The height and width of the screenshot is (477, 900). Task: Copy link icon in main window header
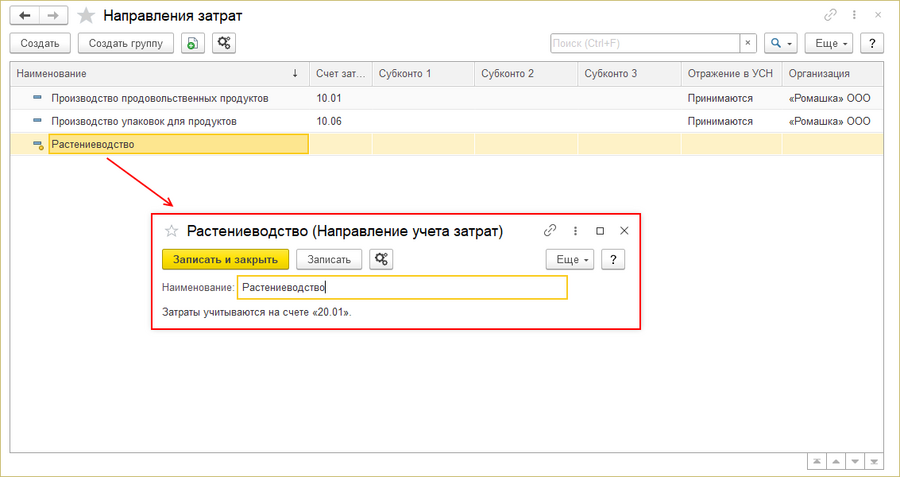tap(830, 15)
